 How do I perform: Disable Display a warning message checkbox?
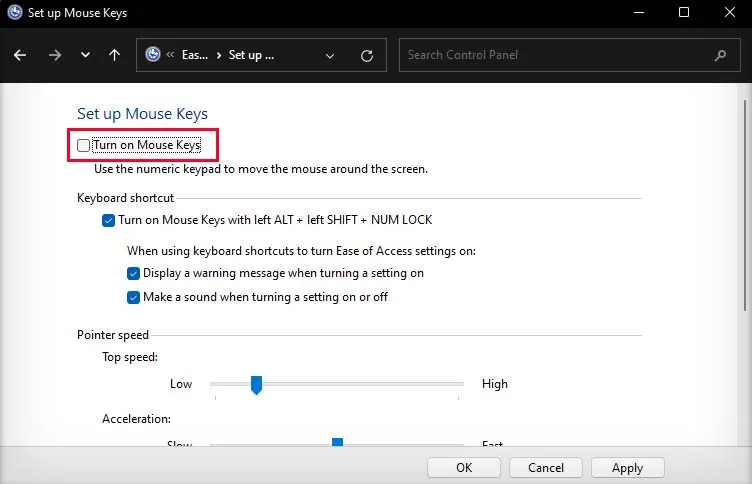point(134,273)
